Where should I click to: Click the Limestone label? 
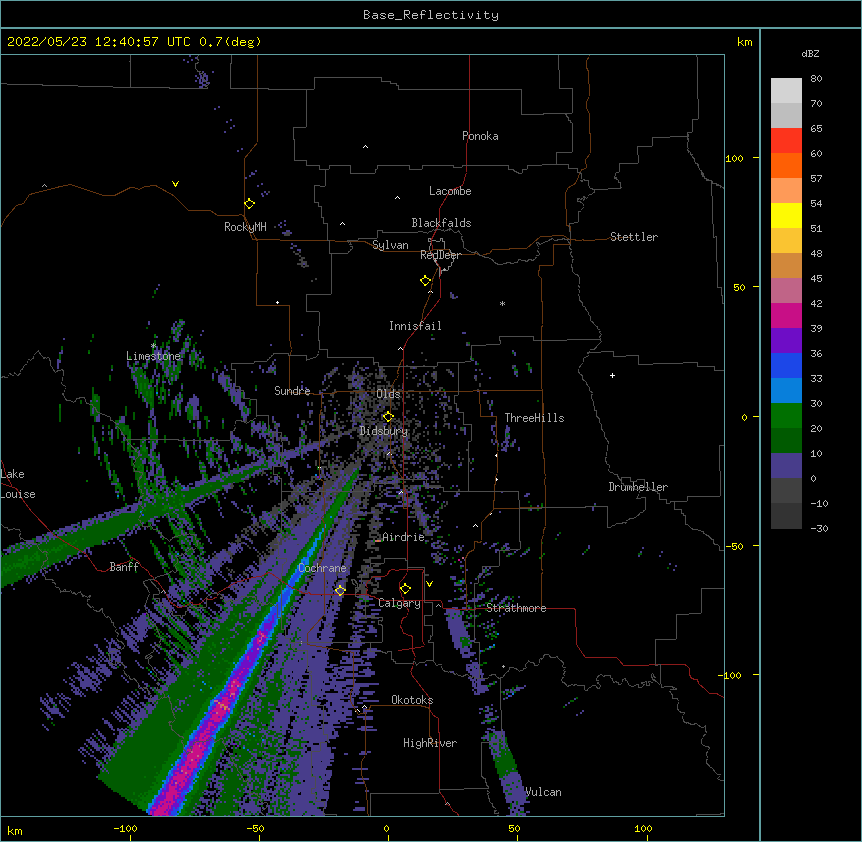point(153,356)
